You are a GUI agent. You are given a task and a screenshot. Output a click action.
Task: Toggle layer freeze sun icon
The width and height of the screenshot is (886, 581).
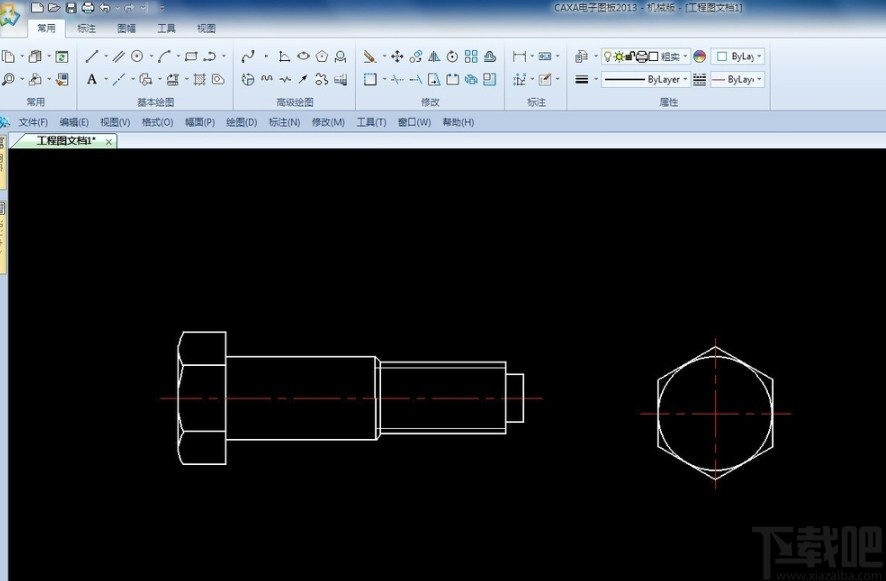point(619,56)
